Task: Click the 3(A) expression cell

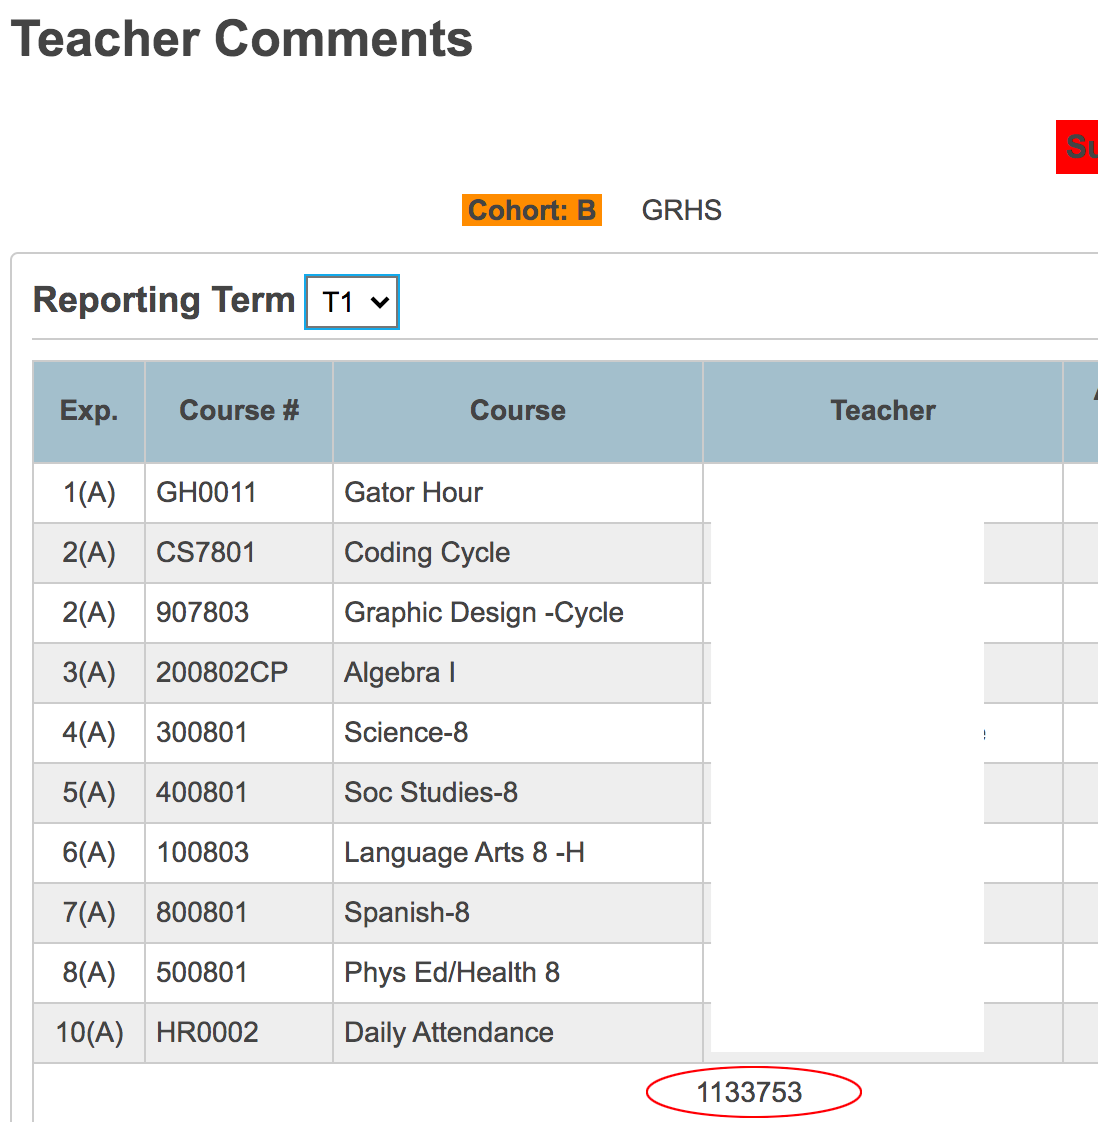Action: 89,673
